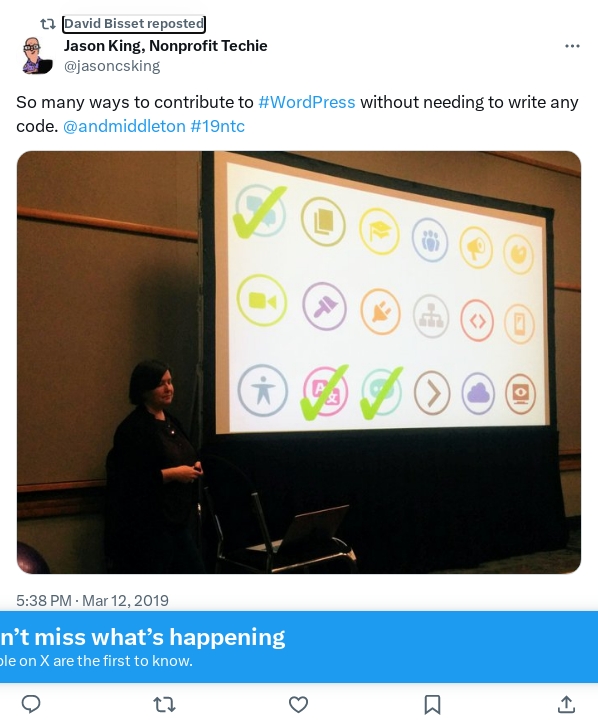Click the tweet body text about contributing
Image resolution: width=598 pixels, height=720 pixels.
pyautogui.click(x=297, y=114)
